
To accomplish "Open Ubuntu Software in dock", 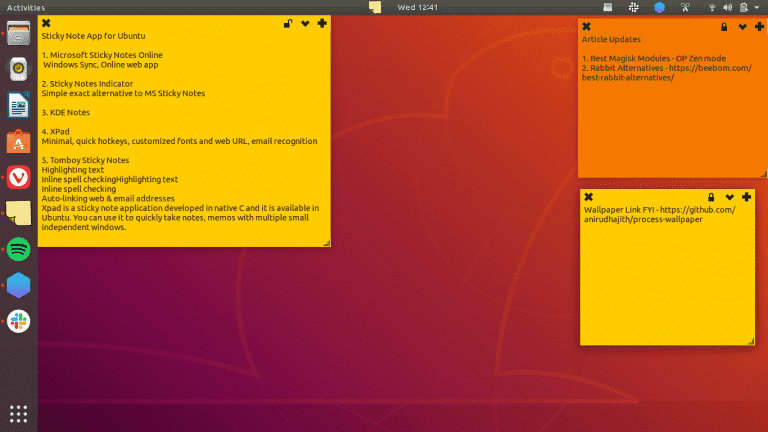I will pos(18,141).
